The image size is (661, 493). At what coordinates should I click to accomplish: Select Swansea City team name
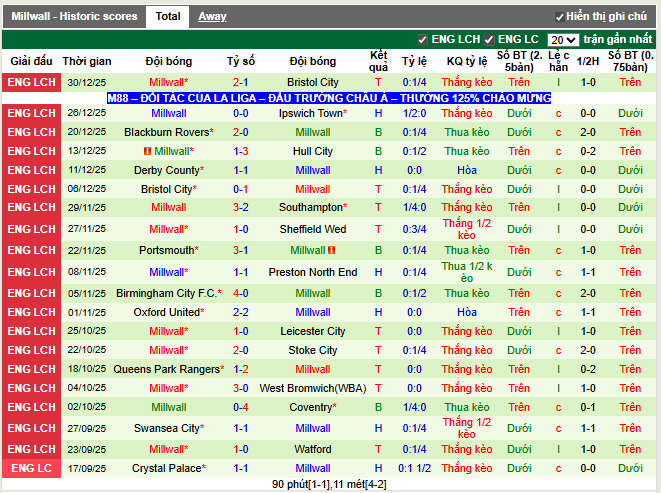click(x=169, y=428)
